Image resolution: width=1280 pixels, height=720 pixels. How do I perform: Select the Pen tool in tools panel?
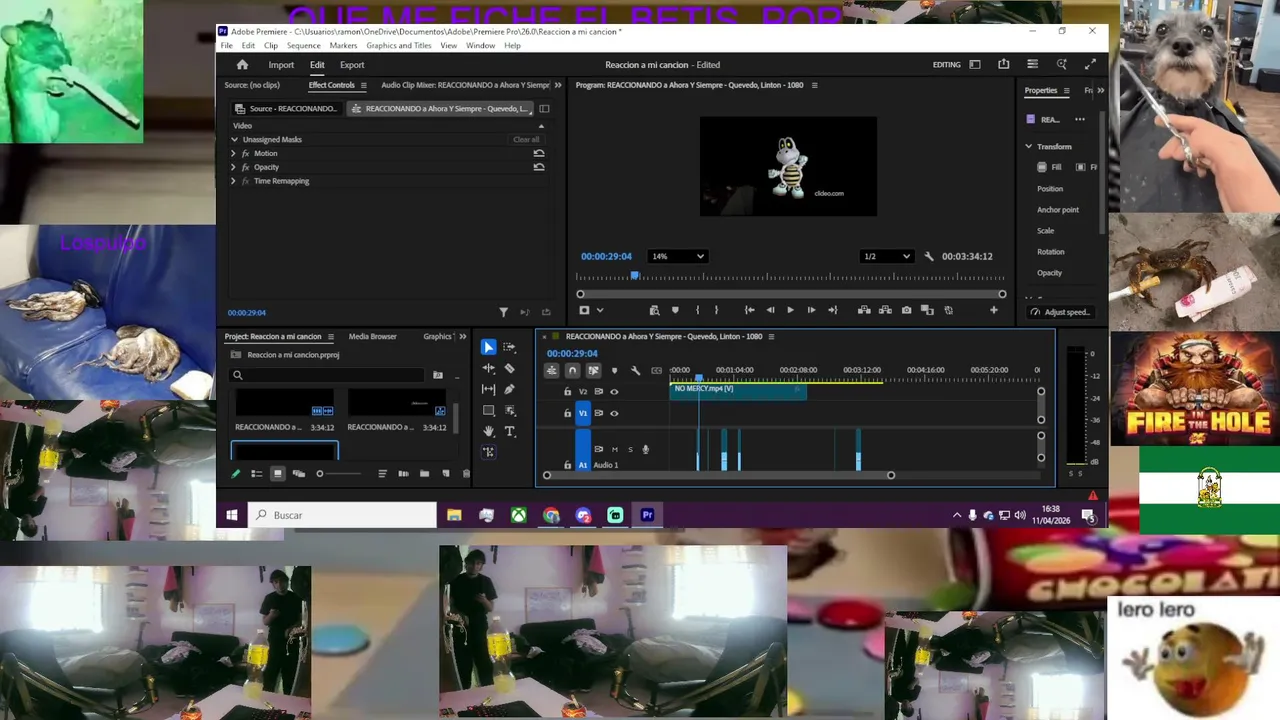point(509,389)
